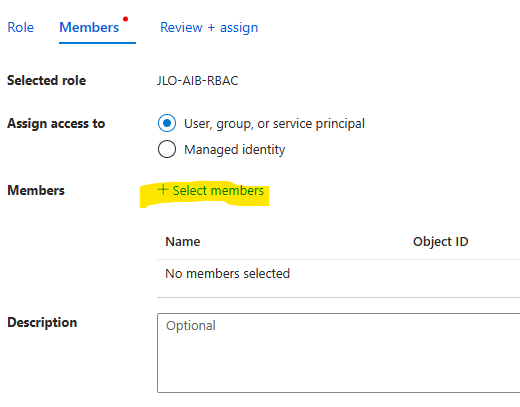
Task: Go to Review + assign tab
Action: point(209,27)
